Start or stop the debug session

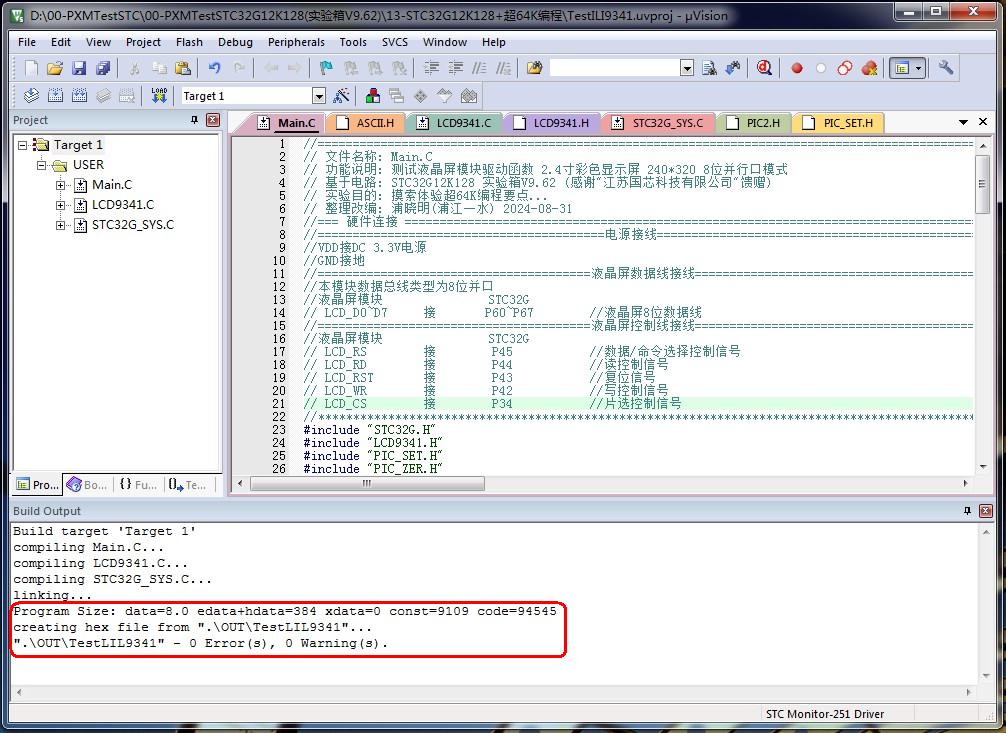pyautogui.click(x=764, y=68)
